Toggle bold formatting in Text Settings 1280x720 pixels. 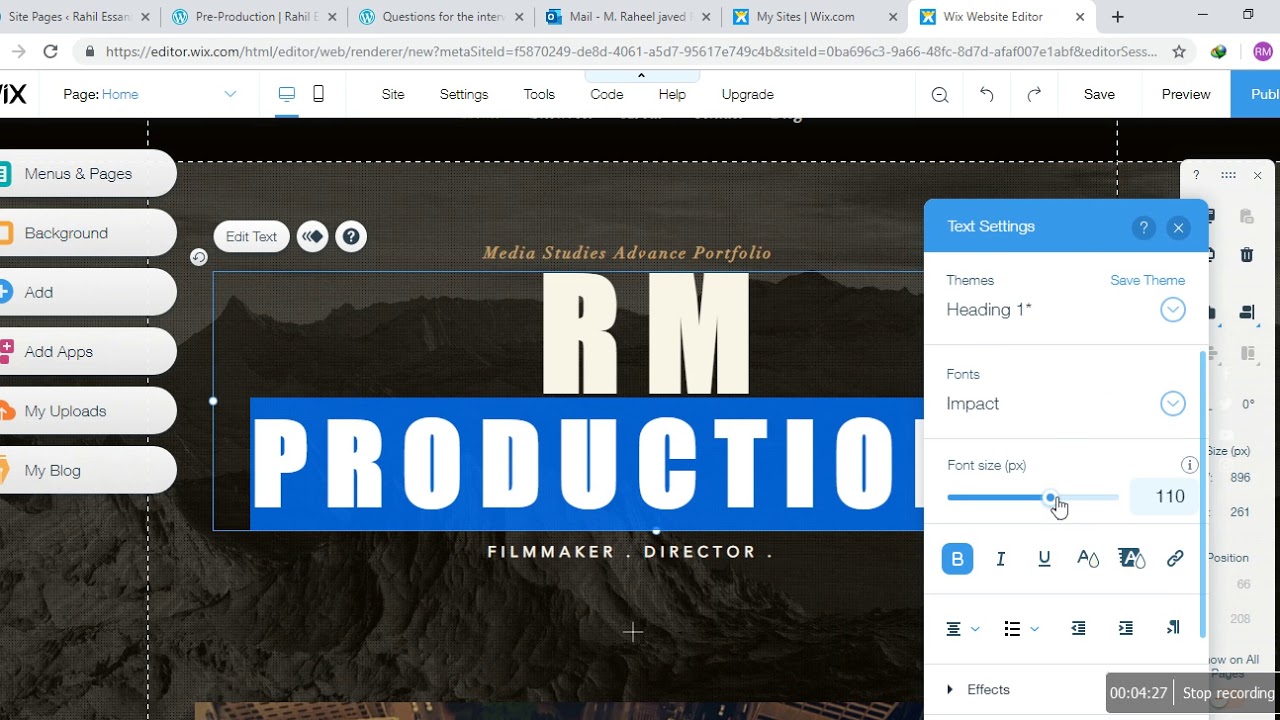coord(957,559)
